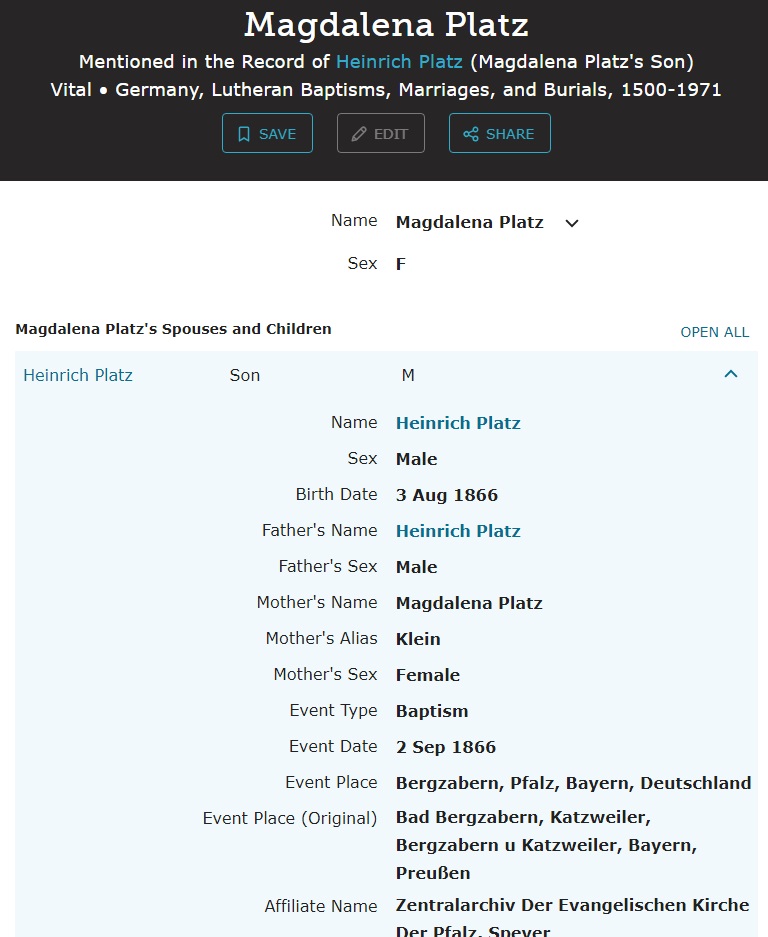This screenshot has width=768, height=937.
Task: Open all spouses and children records
Action: tap(714, 332)
